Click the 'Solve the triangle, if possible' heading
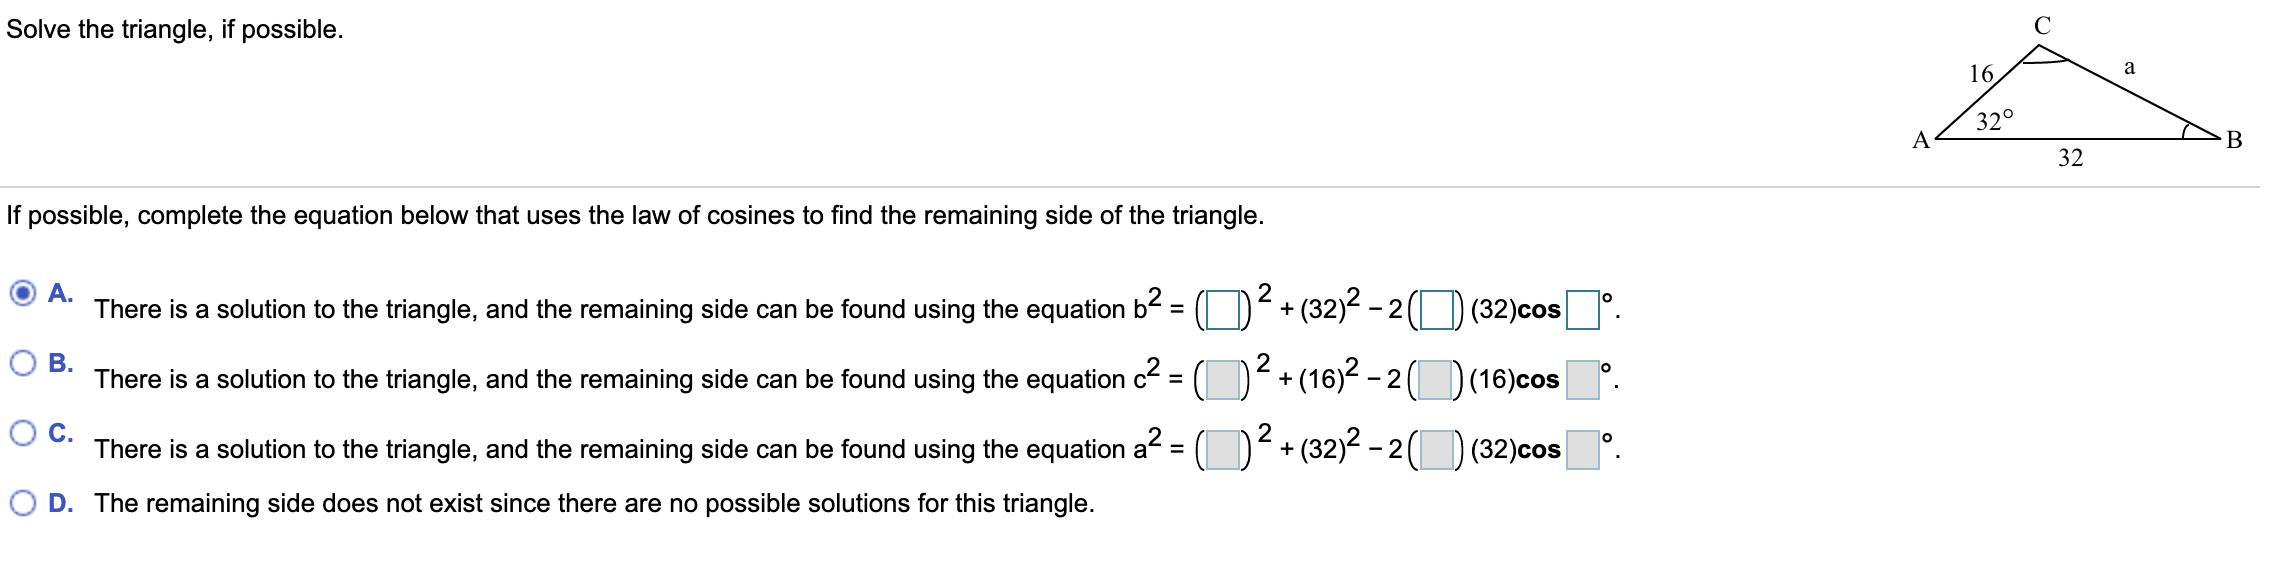Screen dimensions: 2278x570 [x=175, y=30]
